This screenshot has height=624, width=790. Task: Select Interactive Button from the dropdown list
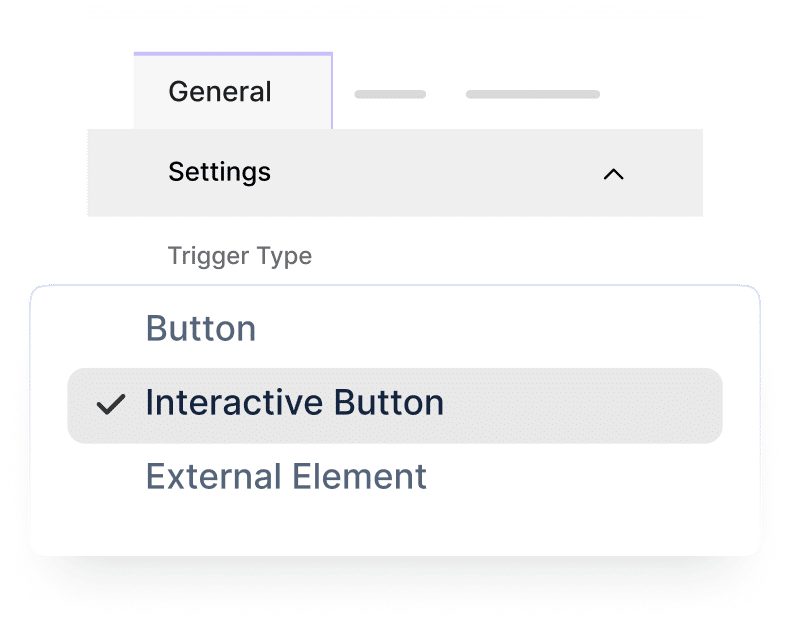294,403
